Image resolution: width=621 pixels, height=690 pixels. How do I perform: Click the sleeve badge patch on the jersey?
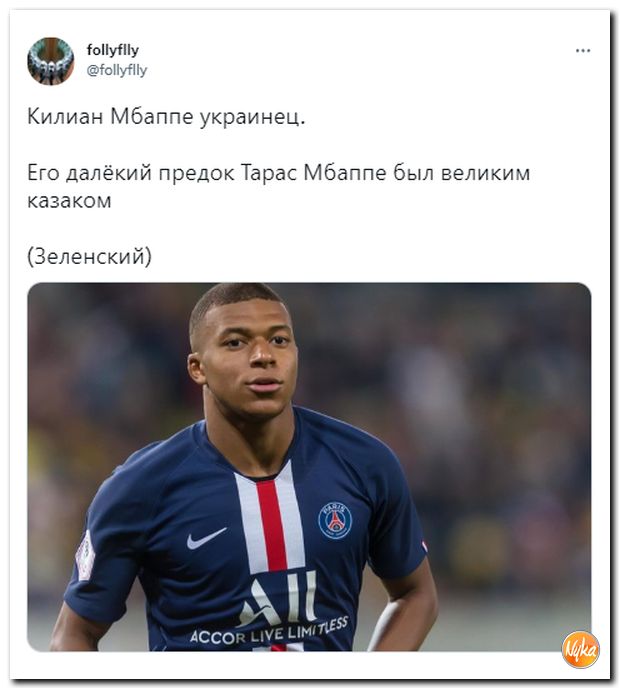(85, 555)
